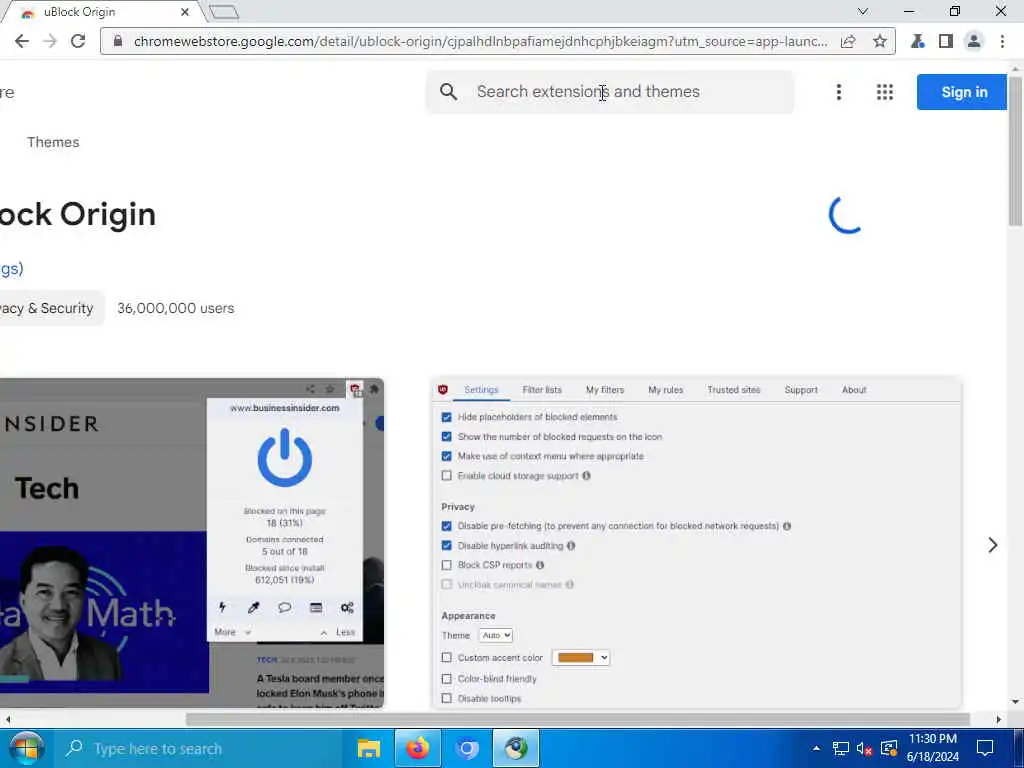The width and height of the screenshot is (1024, 768).
Task: Enable cloud storage support checkbox
Action: click(447, 475)
